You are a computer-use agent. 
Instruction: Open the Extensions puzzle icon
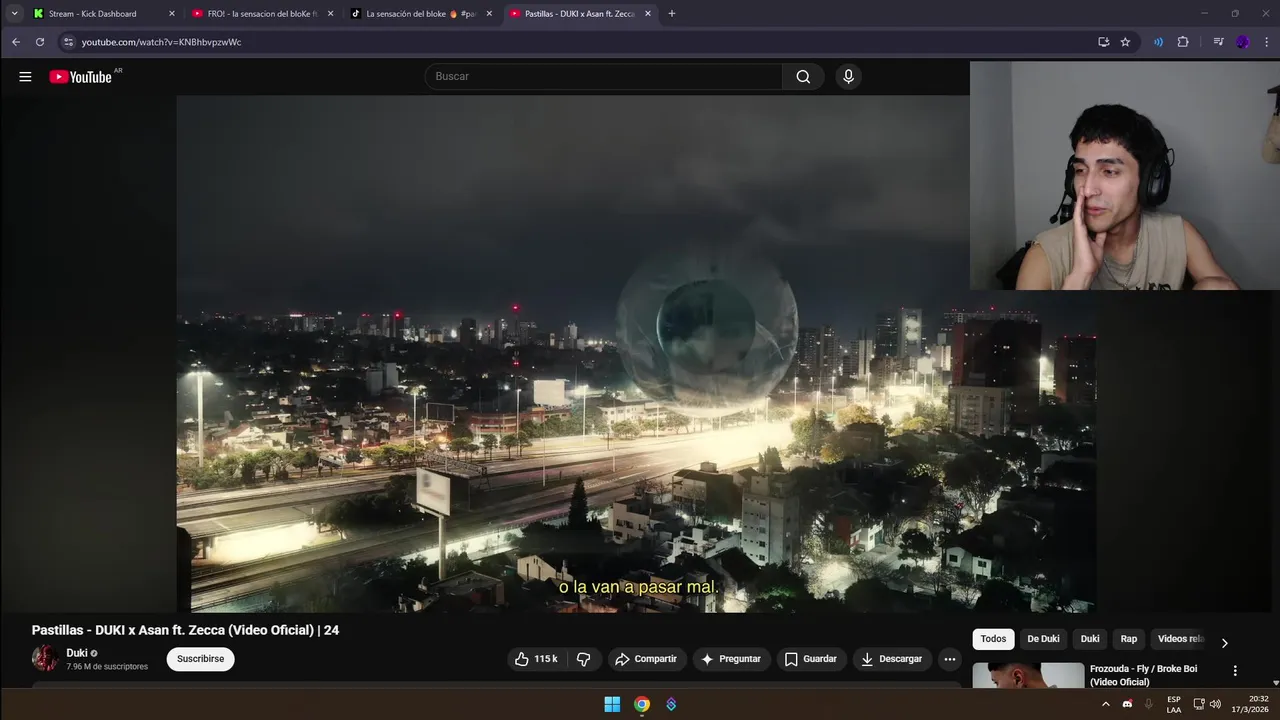click(x=1183, y=42)
